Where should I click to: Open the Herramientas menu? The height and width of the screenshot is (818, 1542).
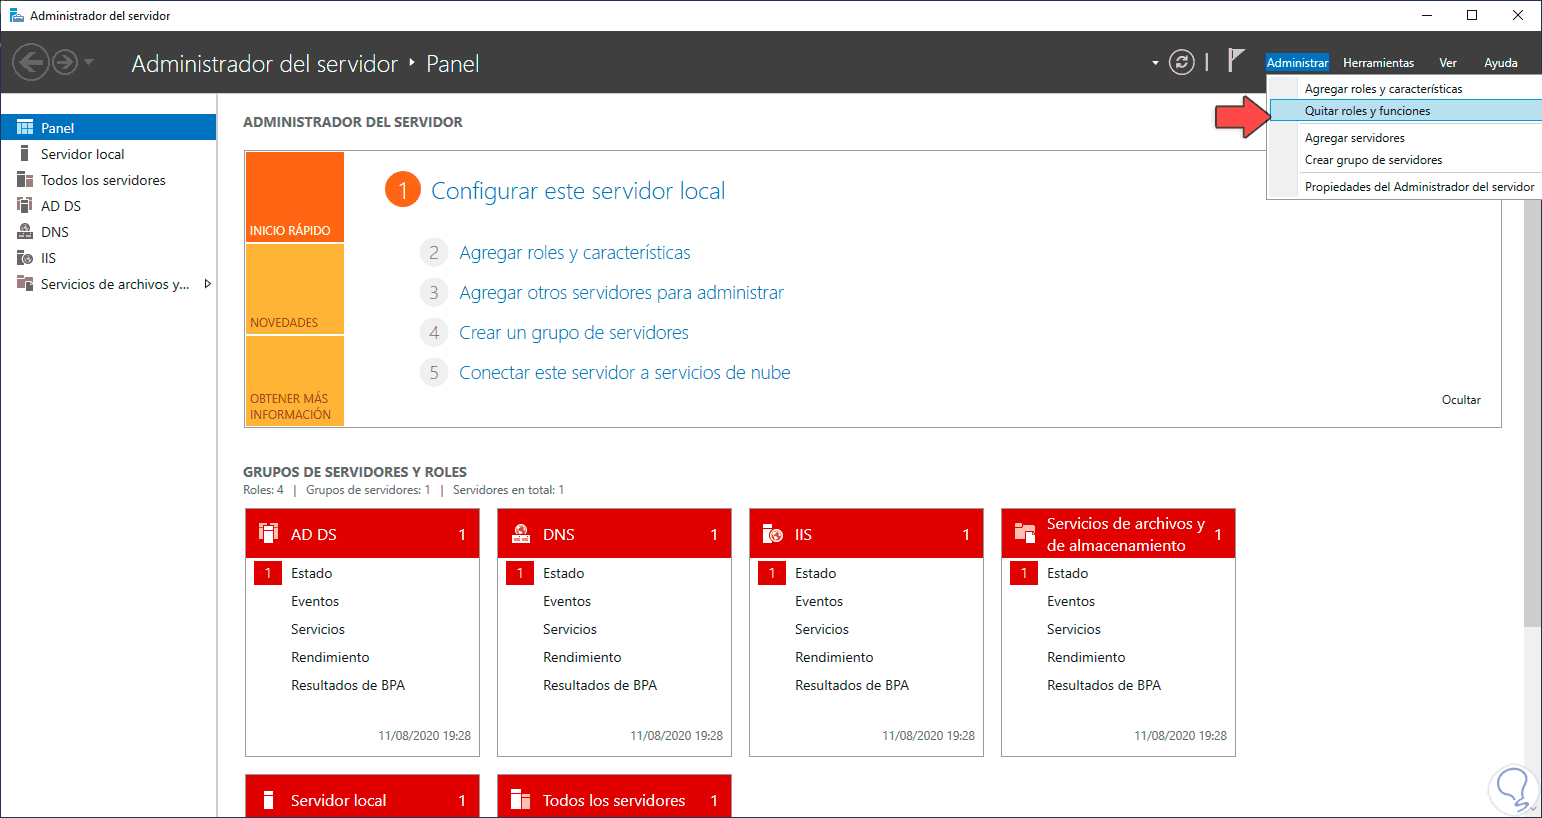(x=1378, y=63)
